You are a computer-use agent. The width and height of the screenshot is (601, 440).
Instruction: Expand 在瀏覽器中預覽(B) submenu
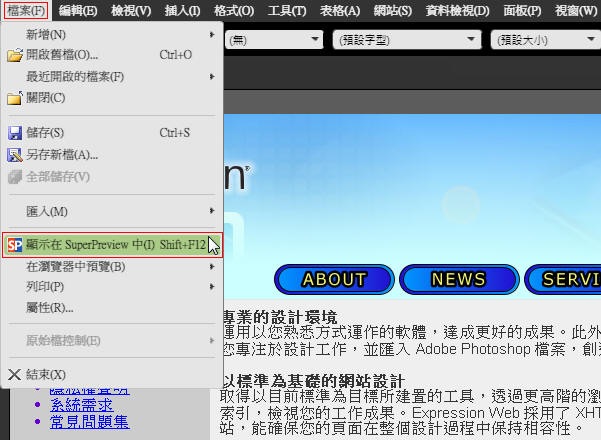[x=112, y=267]
